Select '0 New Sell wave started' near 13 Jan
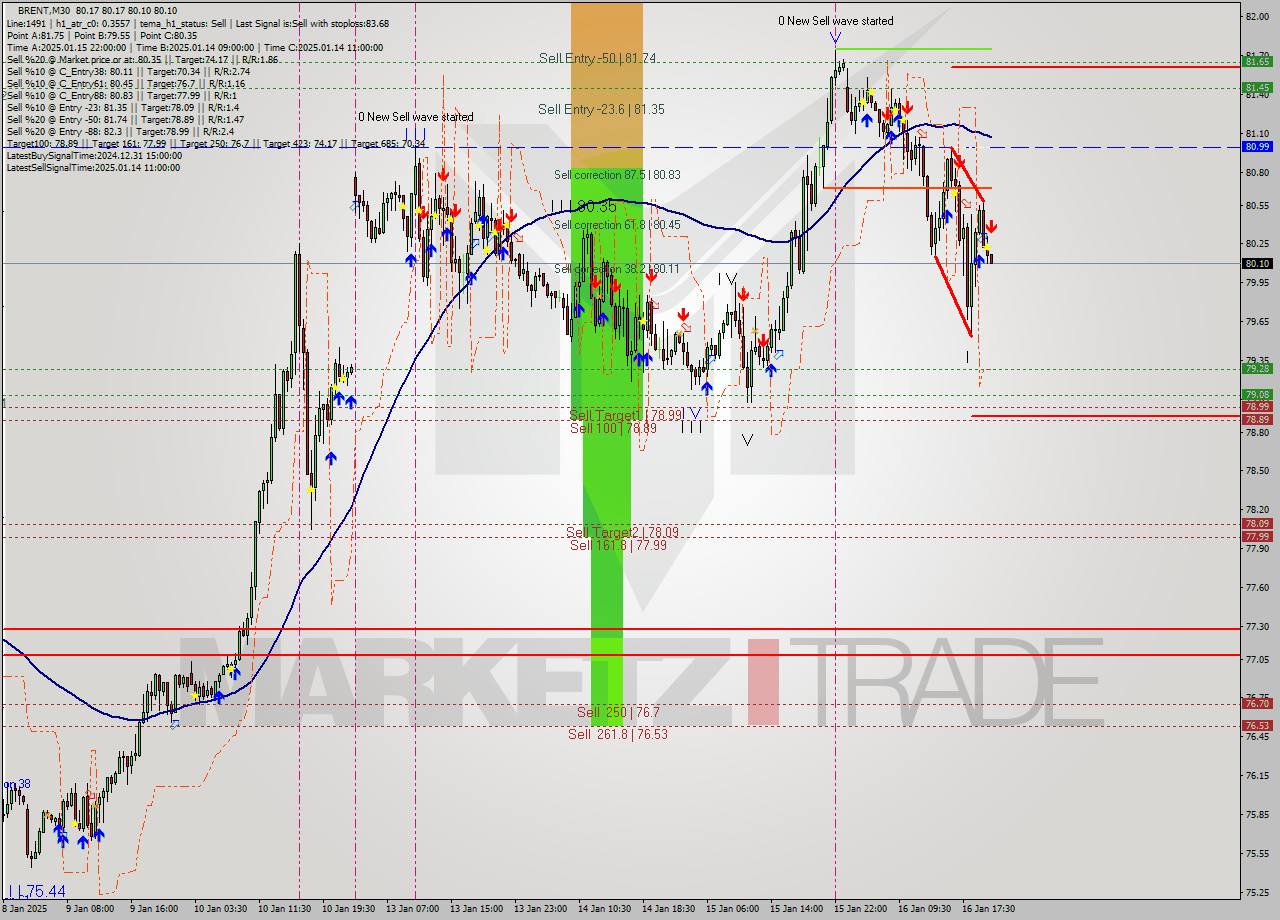Image resolution: width=1280 pixels, height=920 pixels. click(416, 117)
